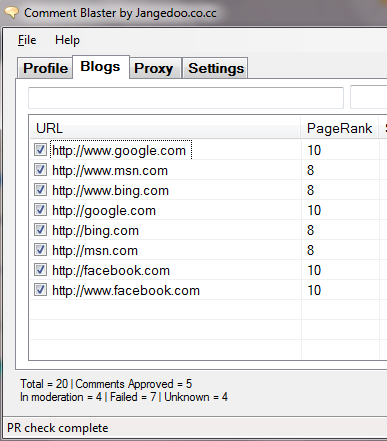Click the 'Total = 20 | Comments Approved = 5' summary
The image size is (387, 441).
coord(106,384)
